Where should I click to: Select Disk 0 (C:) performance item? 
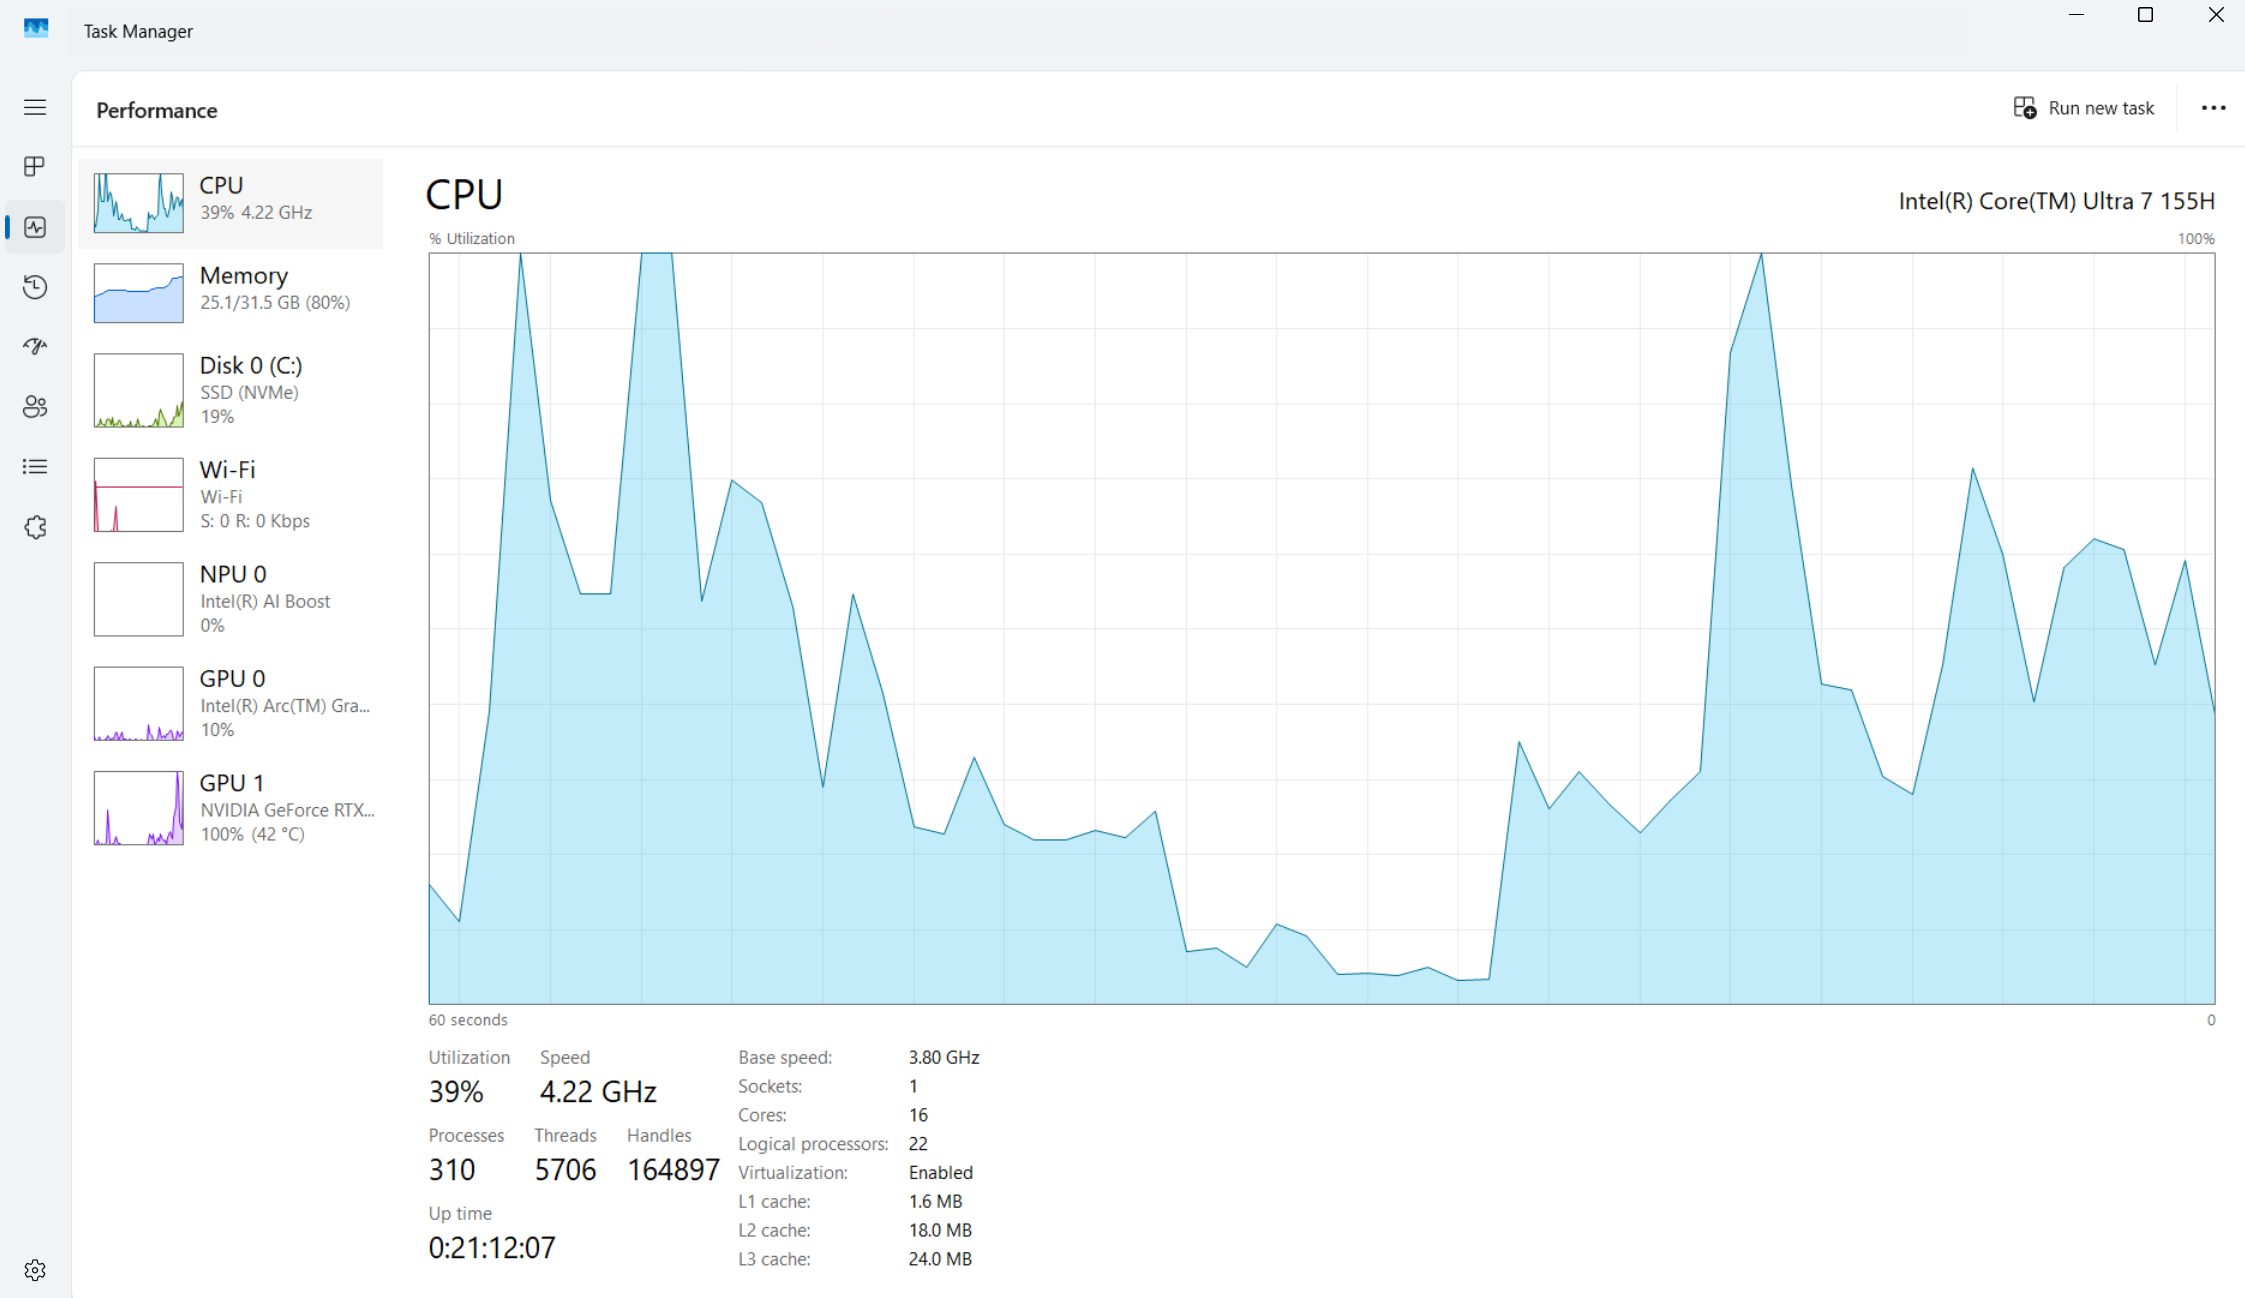[x=231, y=390]
